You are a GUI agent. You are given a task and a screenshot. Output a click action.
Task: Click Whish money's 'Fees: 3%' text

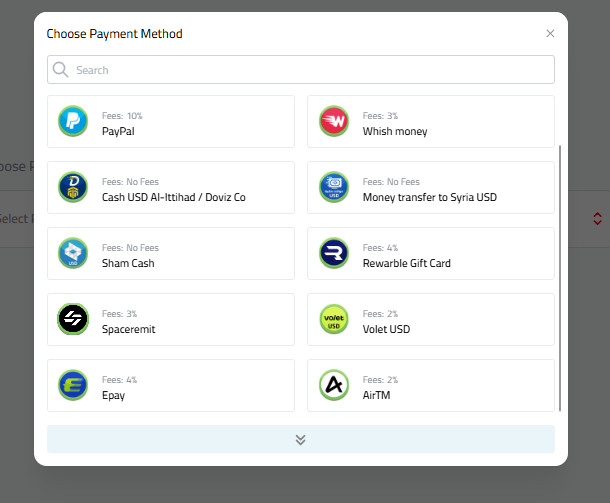(x=380, y=116)
